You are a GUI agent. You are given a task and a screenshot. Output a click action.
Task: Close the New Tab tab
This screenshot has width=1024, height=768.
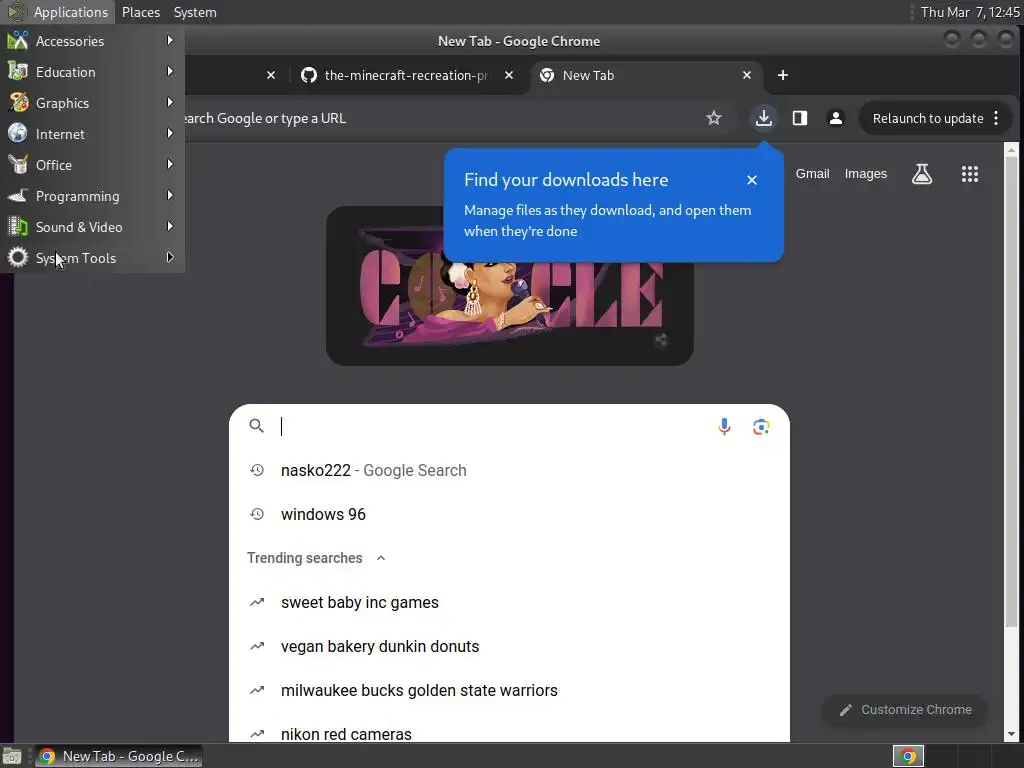pos(746,75)
